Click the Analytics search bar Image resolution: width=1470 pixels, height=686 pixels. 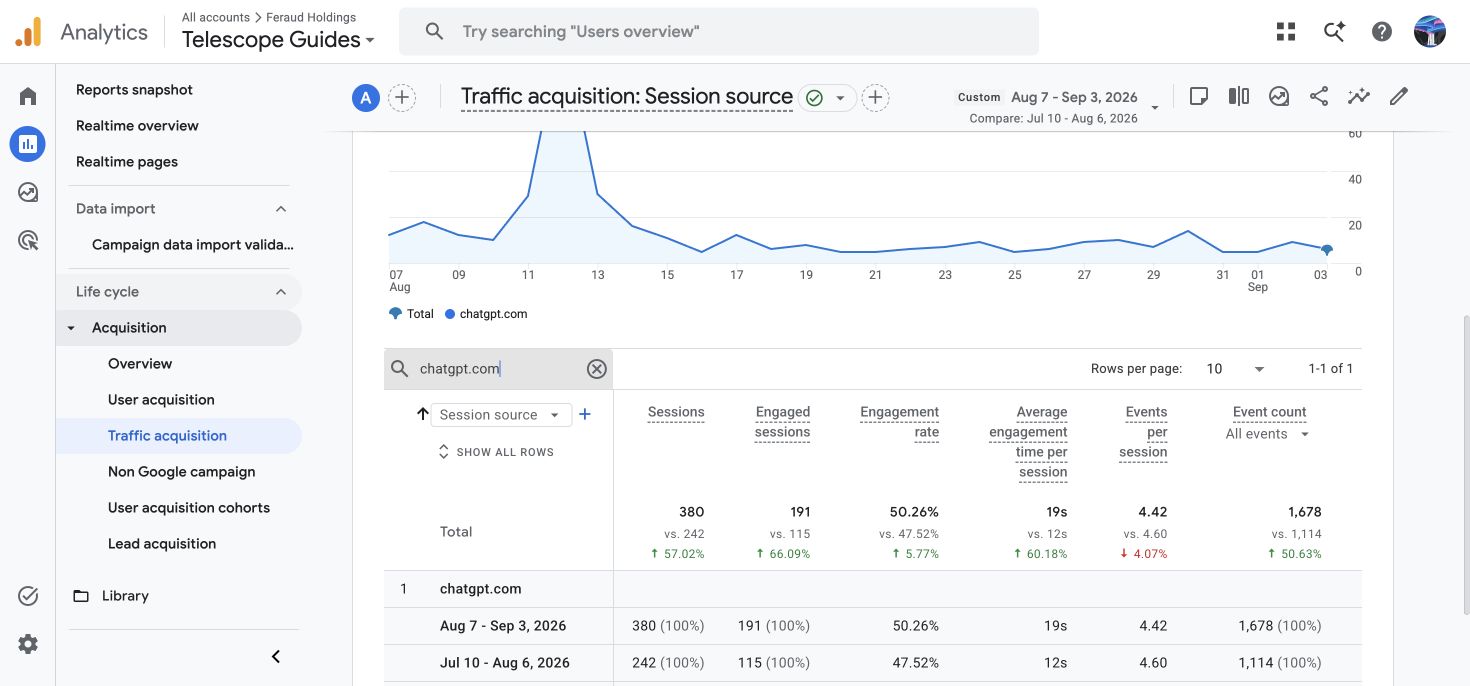(x=718, y=32)
